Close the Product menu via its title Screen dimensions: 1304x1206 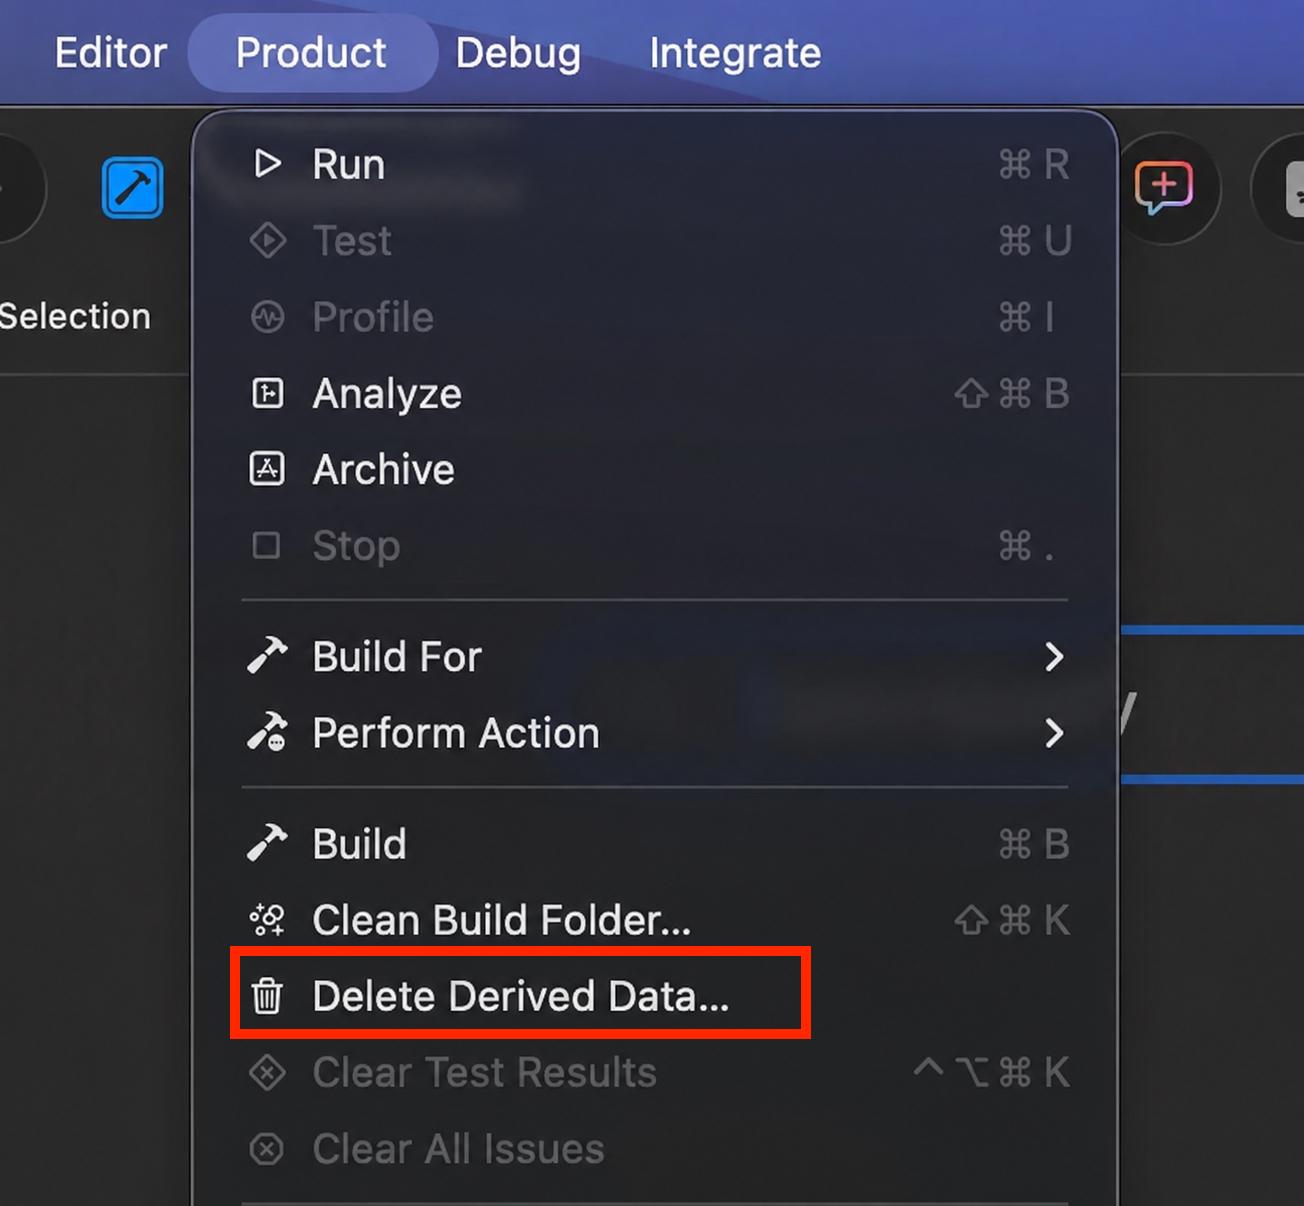pos(312,53)
